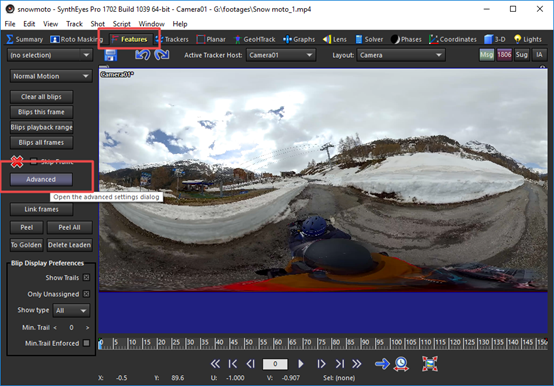
Task: Click the undo arrow icon
Action: 142,55
